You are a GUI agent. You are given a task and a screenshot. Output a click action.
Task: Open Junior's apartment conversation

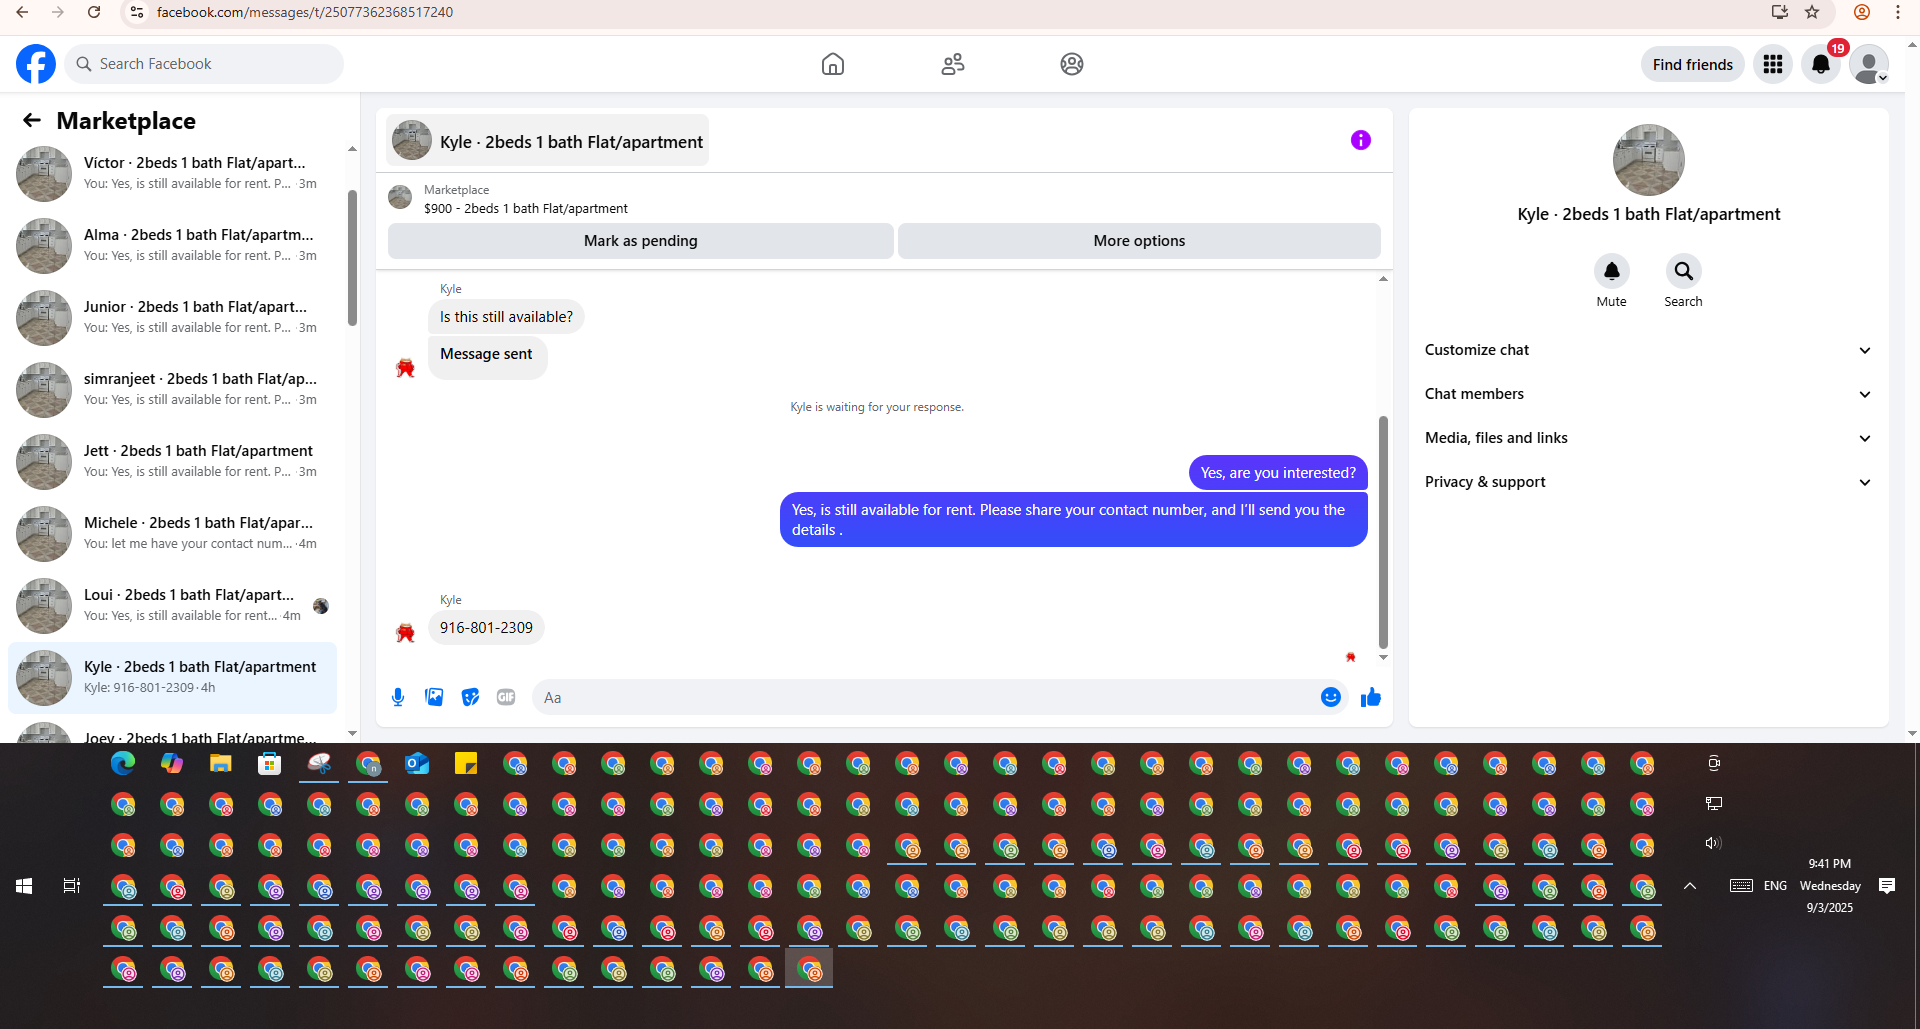click(172, 317)
